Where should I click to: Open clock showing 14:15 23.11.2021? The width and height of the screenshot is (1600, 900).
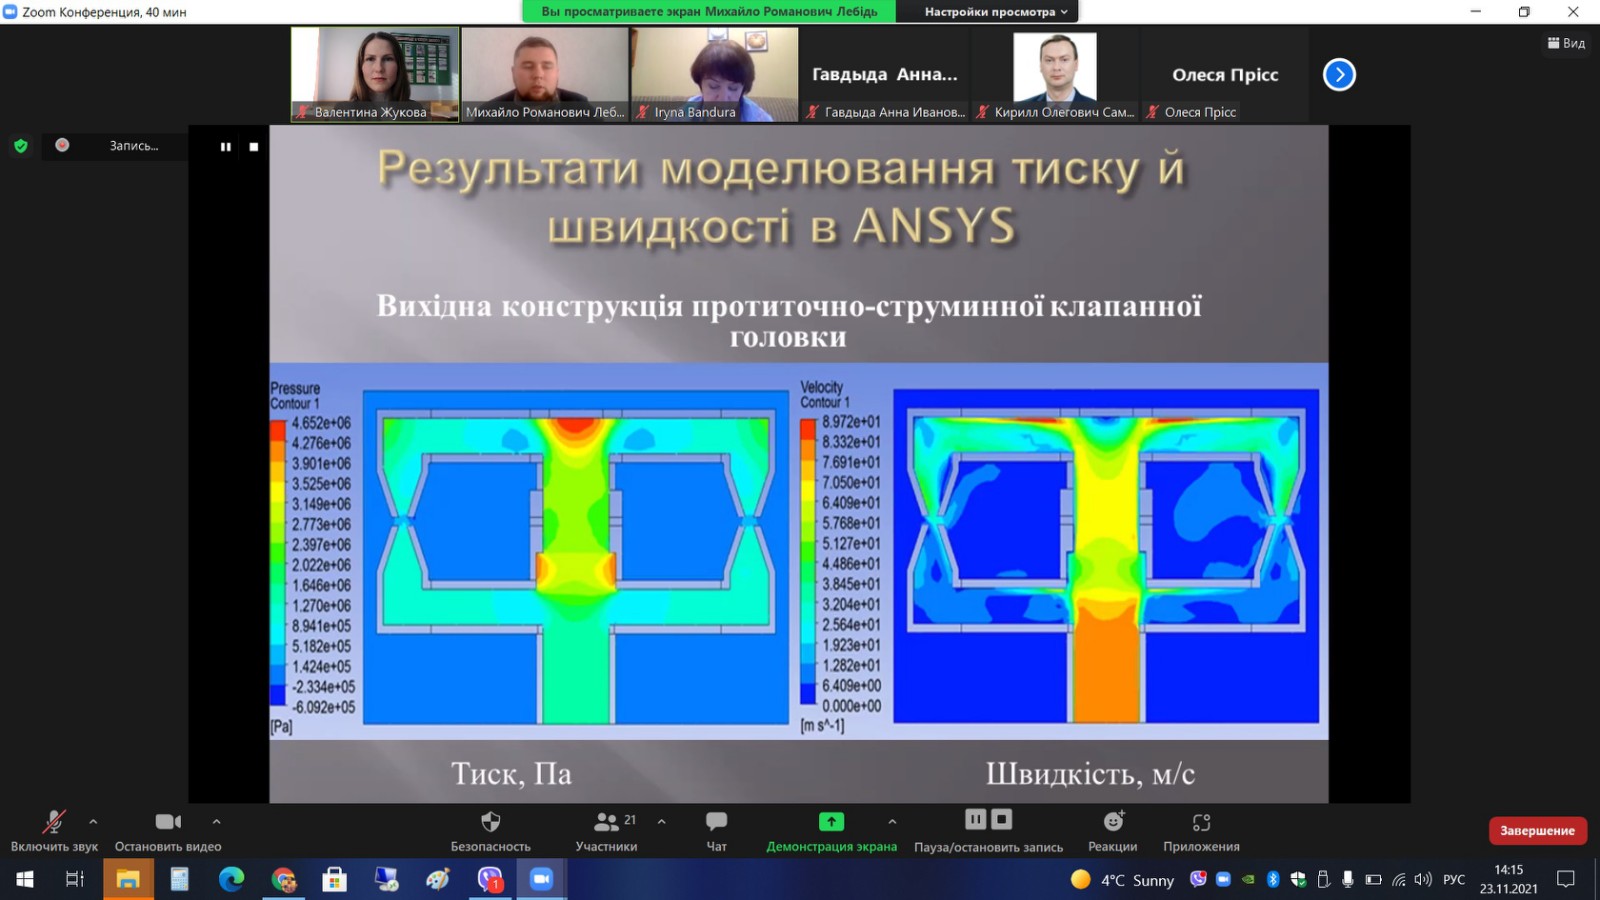[x=1509, y=879]
